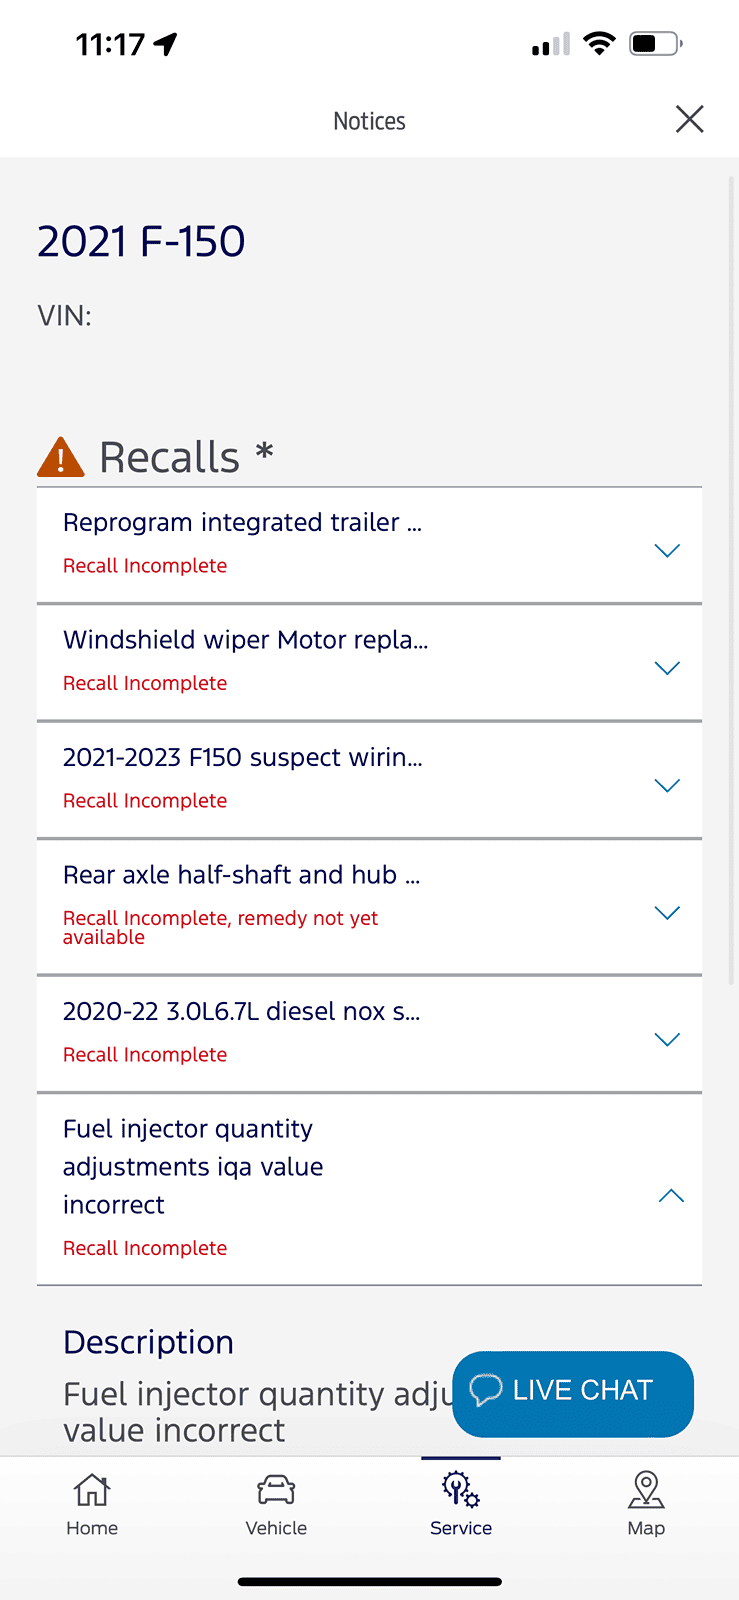Screen dimensions: 739x1600
Task: Tap the chat bubble icon on Live Chat
Action: click(489, 1389)
